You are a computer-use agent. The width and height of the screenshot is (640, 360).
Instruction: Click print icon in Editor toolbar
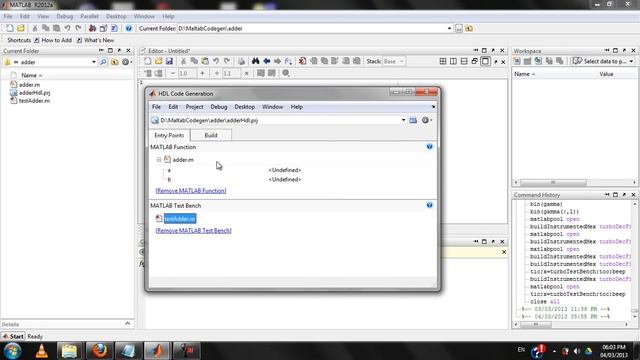241,61
